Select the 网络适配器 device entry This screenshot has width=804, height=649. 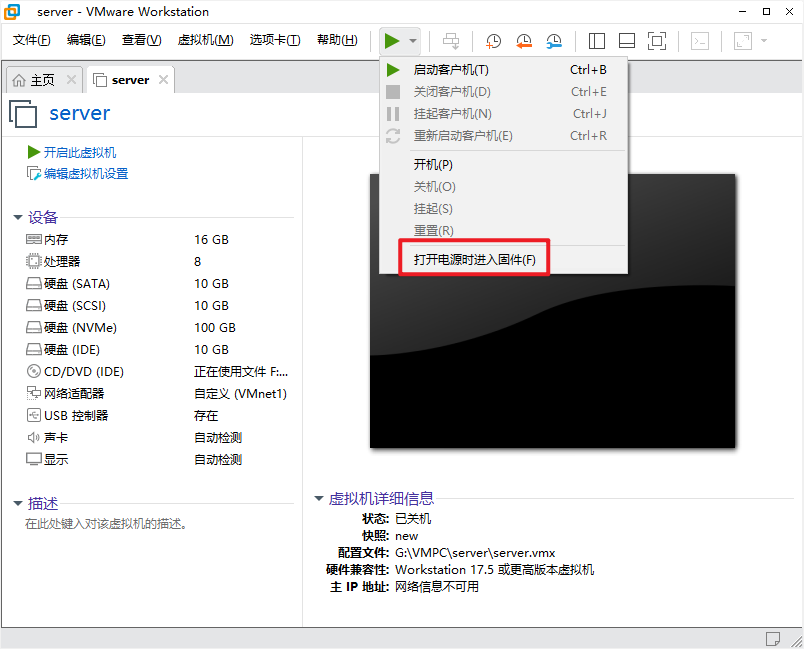click(75, 394)
